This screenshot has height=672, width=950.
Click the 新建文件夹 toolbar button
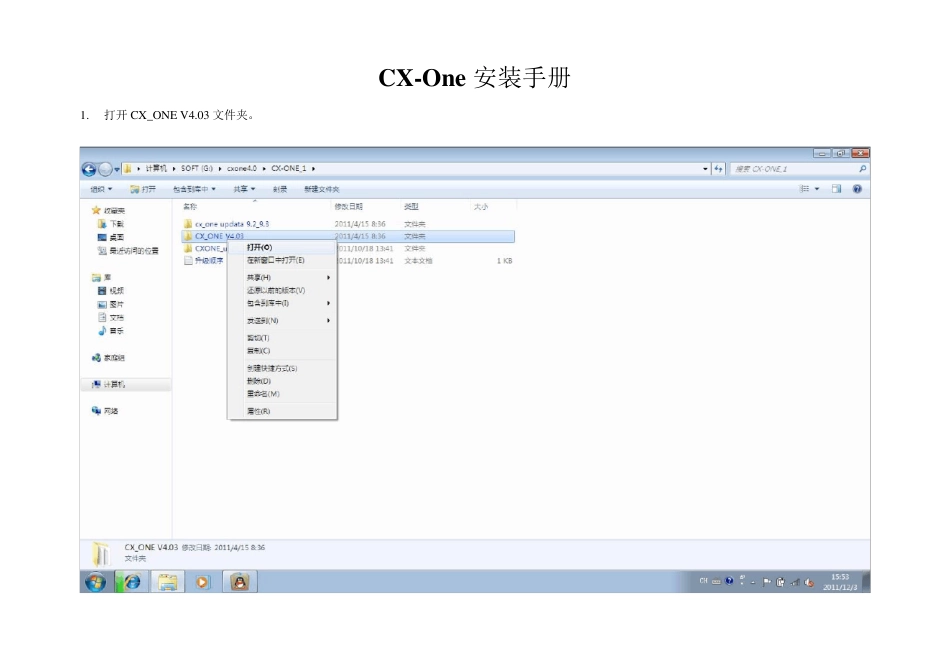point(322,189)
